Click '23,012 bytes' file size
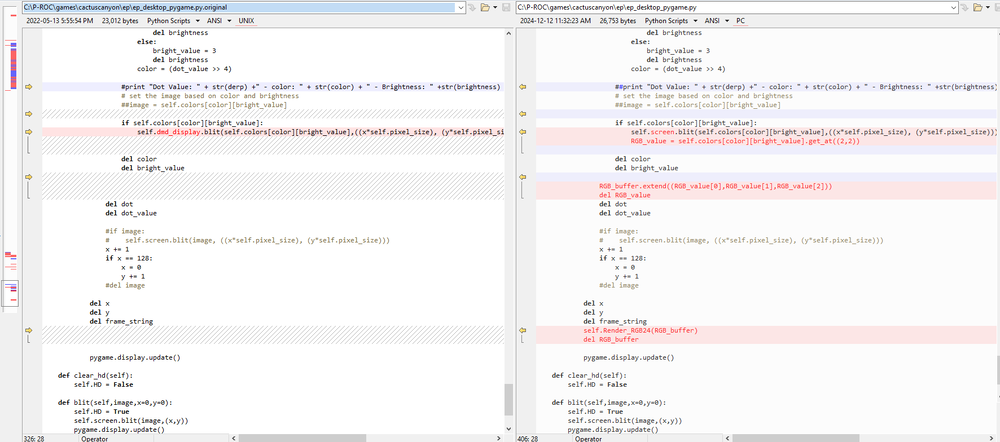The height and width of the screenshot is (442, 1000). point(120,20)
